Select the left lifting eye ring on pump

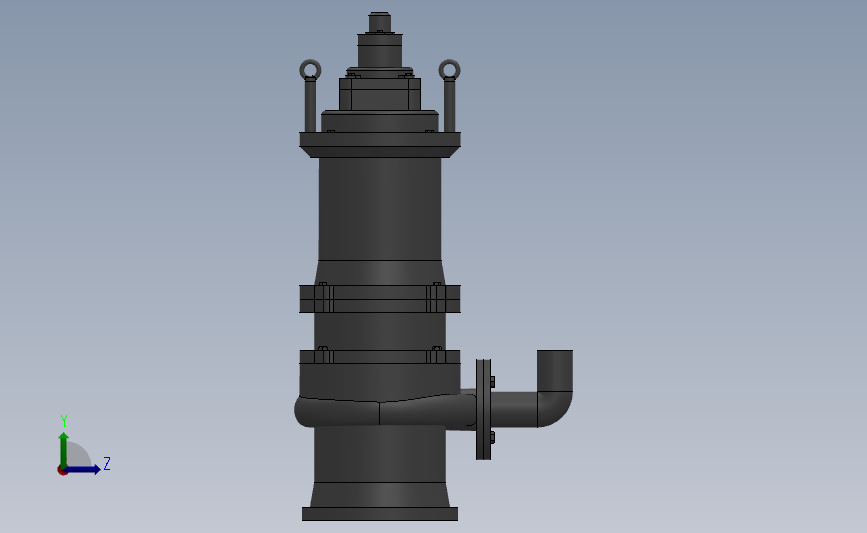click(310, 70)
